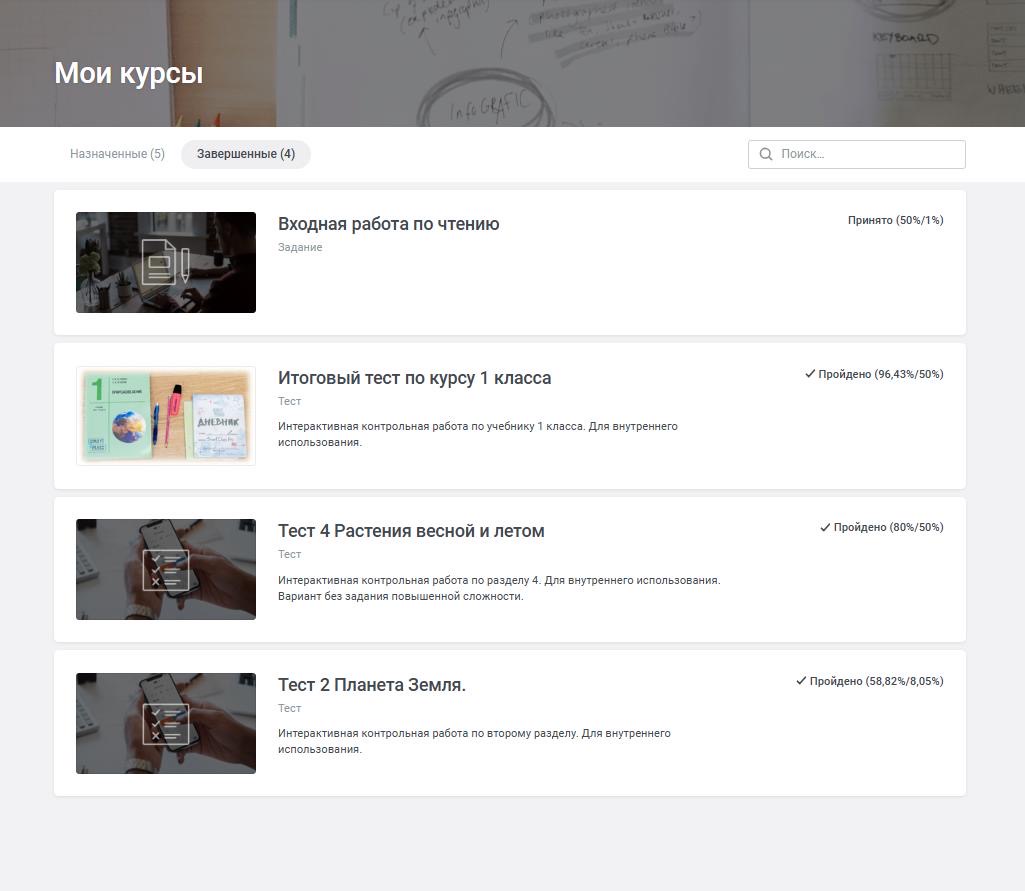Viewport: 1025px width, 891px height.
Task: Click description about учебнику 1 класса
Action: [x=478, y=434]
